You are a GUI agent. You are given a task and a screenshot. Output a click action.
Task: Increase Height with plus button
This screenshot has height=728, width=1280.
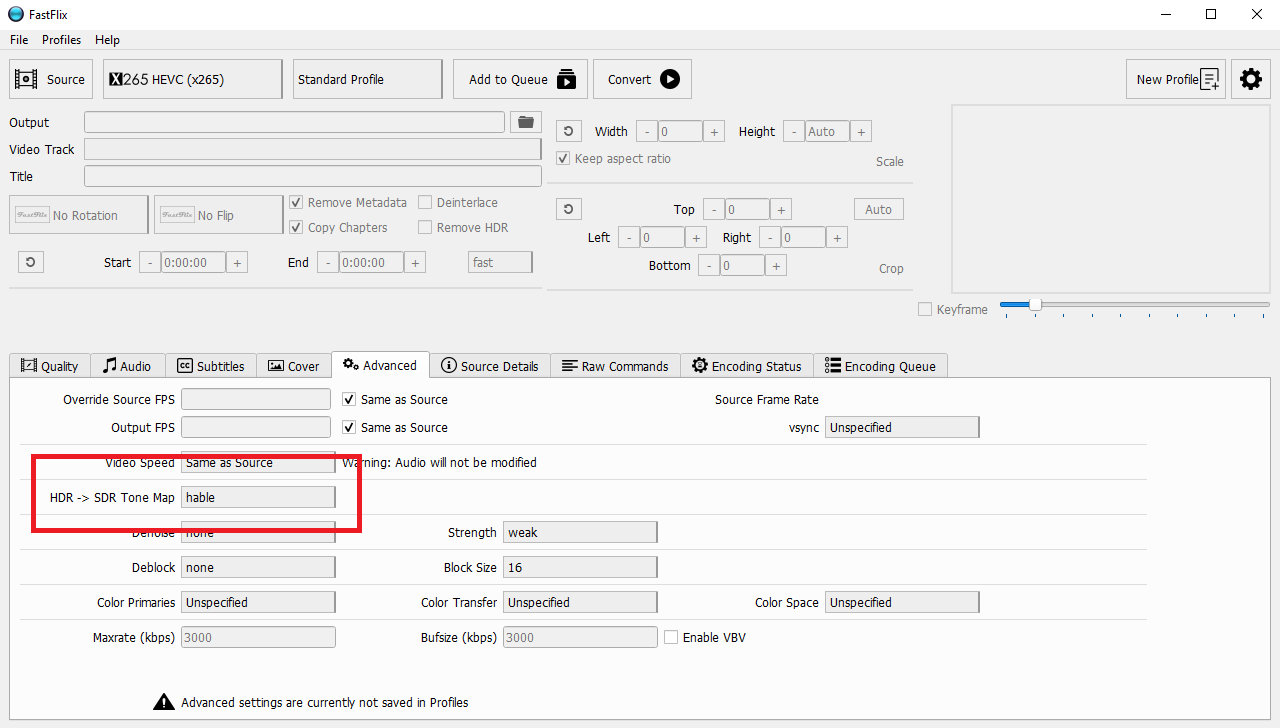860,131
